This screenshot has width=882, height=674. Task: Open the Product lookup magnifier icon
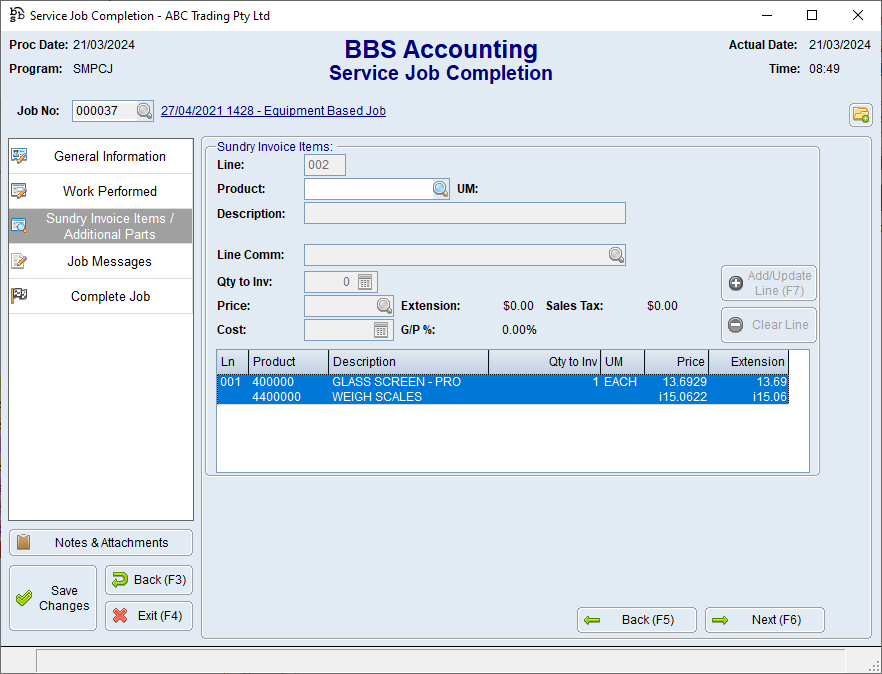pyautogui.click(x=440, y=189)
